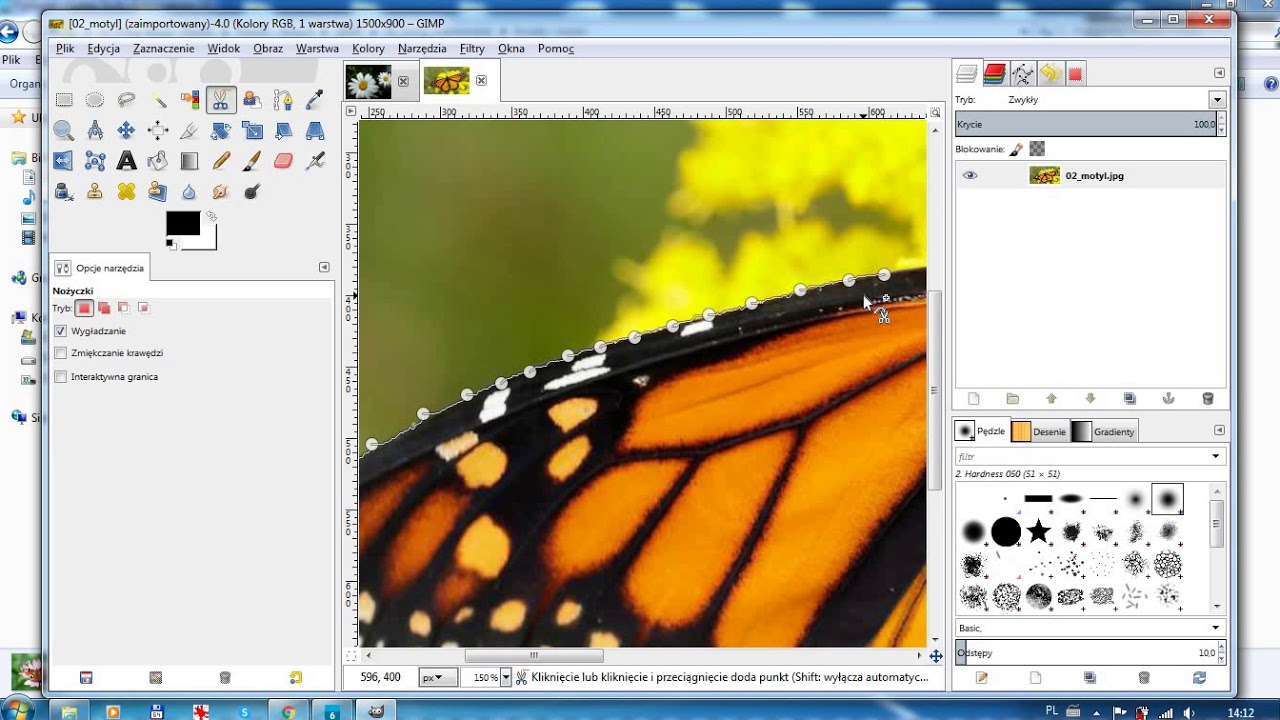Select the Color Picker tool
Viewport: 1280px width, 720px height.
coord(315,99)
